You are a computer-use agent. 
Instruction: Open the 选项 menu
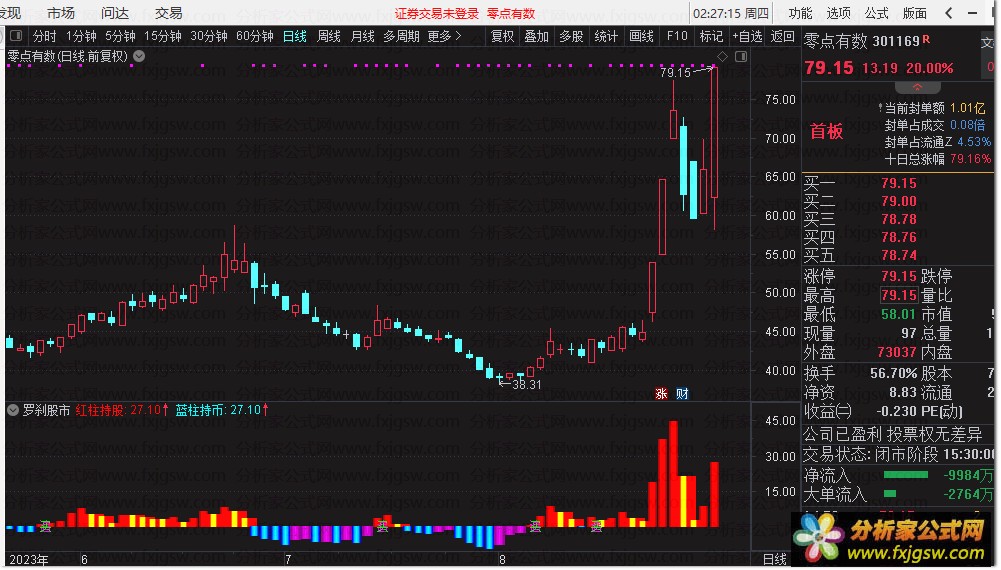[x=838, y=13]
